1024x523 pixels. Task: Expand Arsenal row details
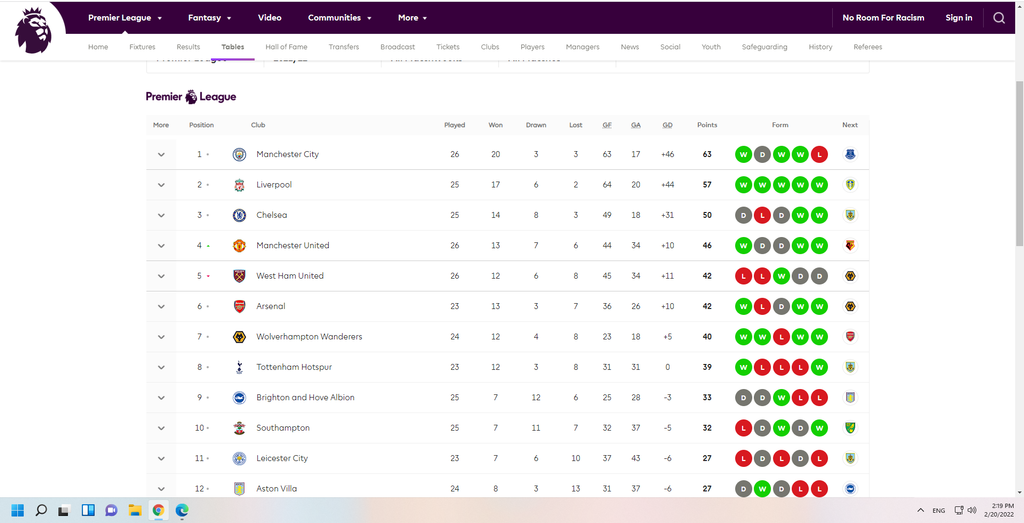(161, 306)
